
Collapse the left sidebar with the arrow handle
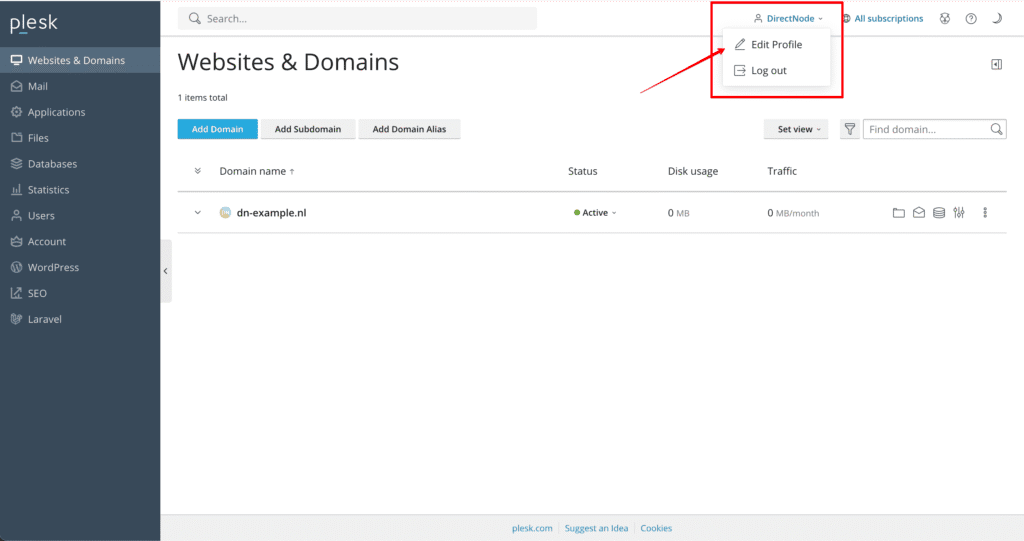tap(166, 271)
